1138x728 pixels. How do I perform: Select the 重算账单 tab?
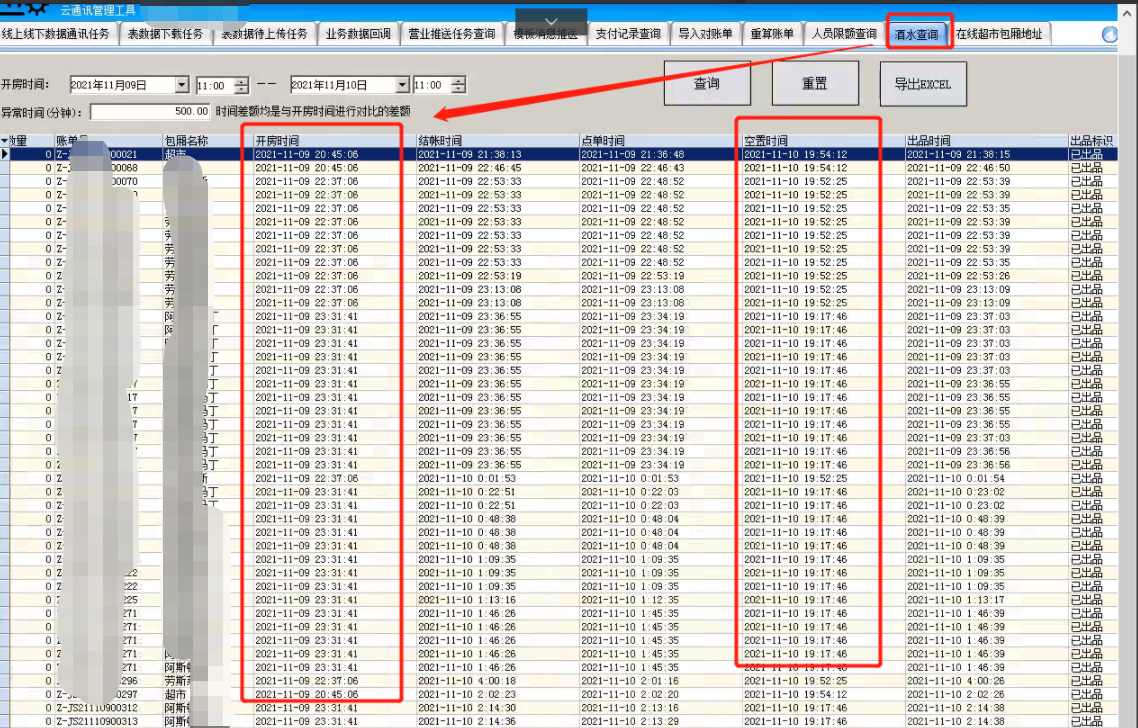coord(772,34)
